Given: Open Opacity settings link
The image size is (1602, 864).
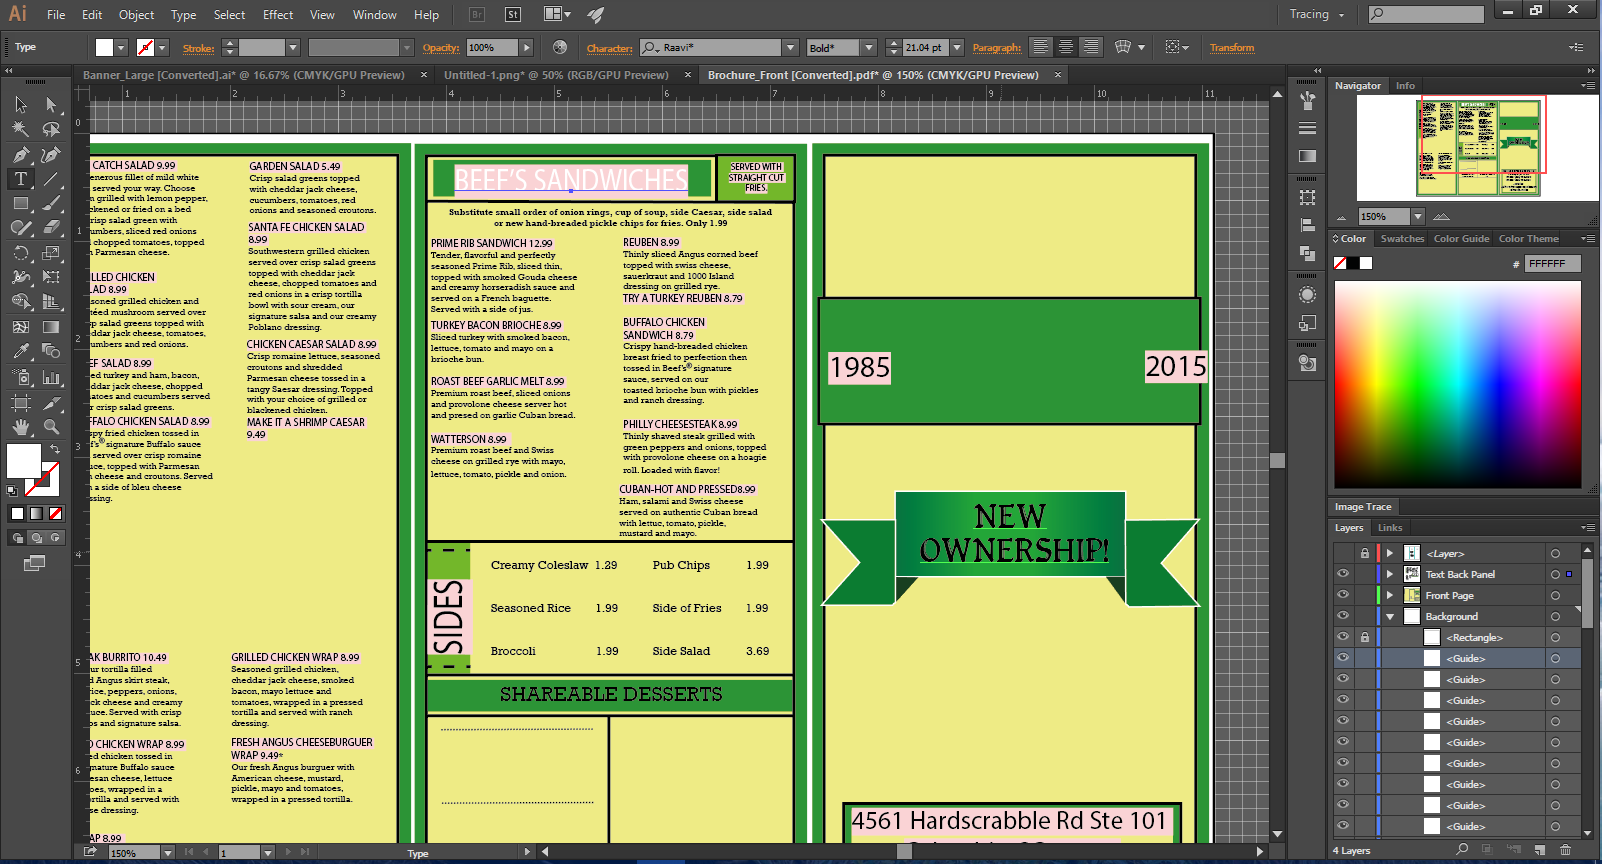Looking at the screenshot, I should click(441, 47).
